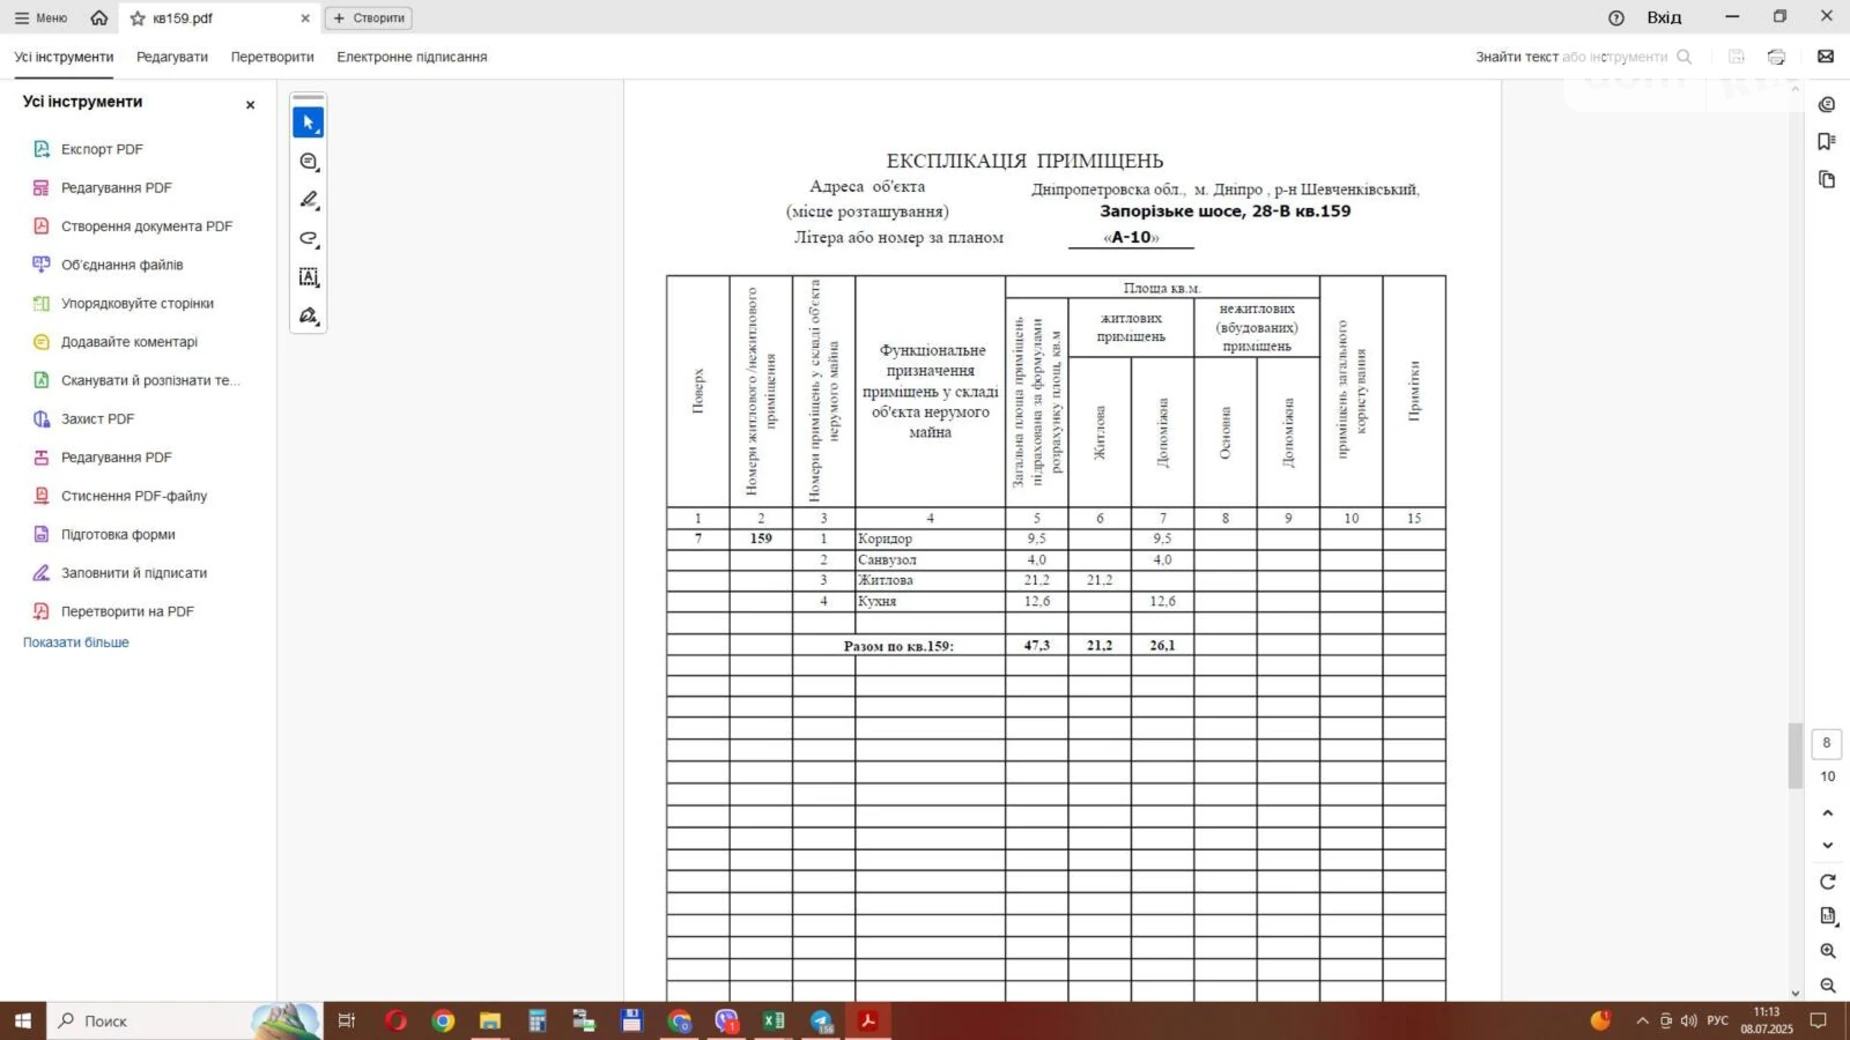Show hidden system tray icons
The image size is (1850, 1040).
coord(1641,1021)
